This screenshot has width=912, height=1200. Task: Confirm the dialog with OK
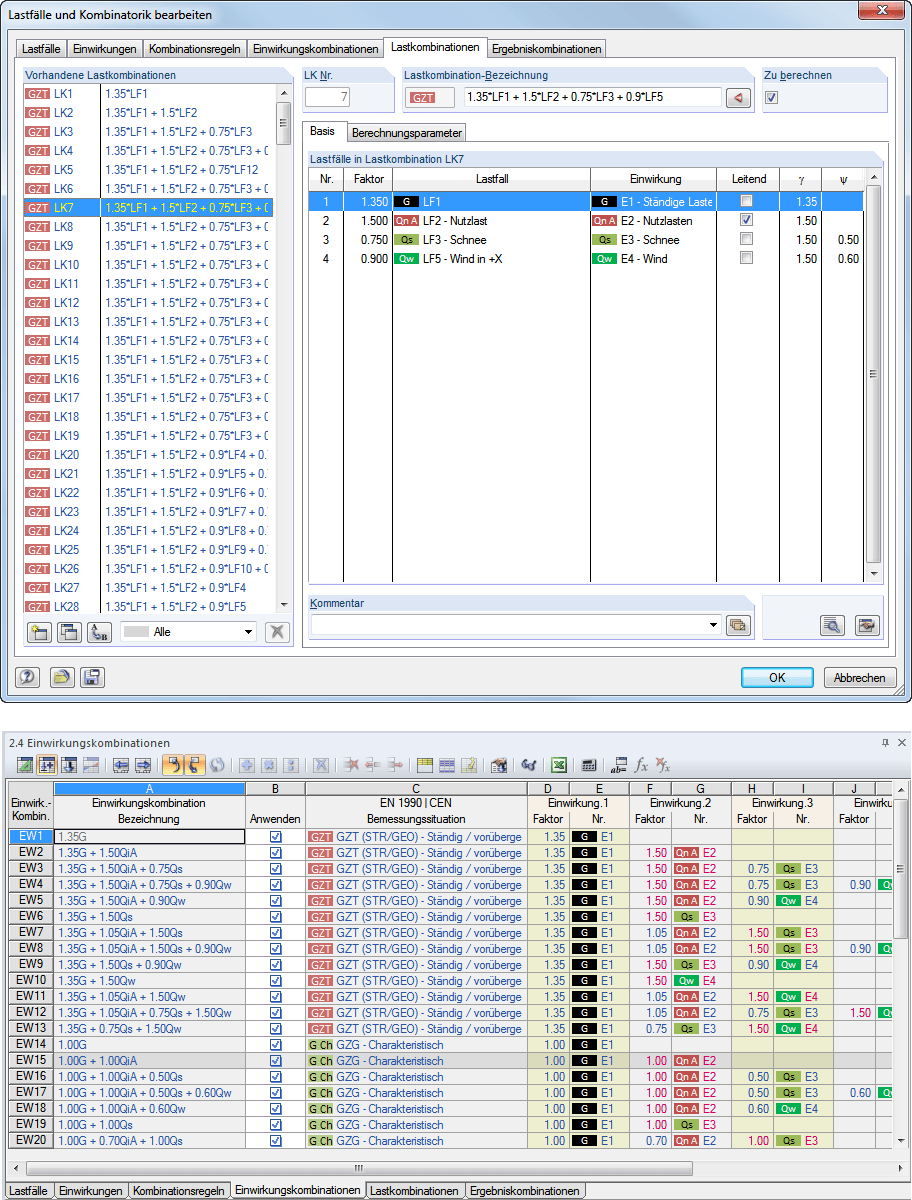[777, 677]
